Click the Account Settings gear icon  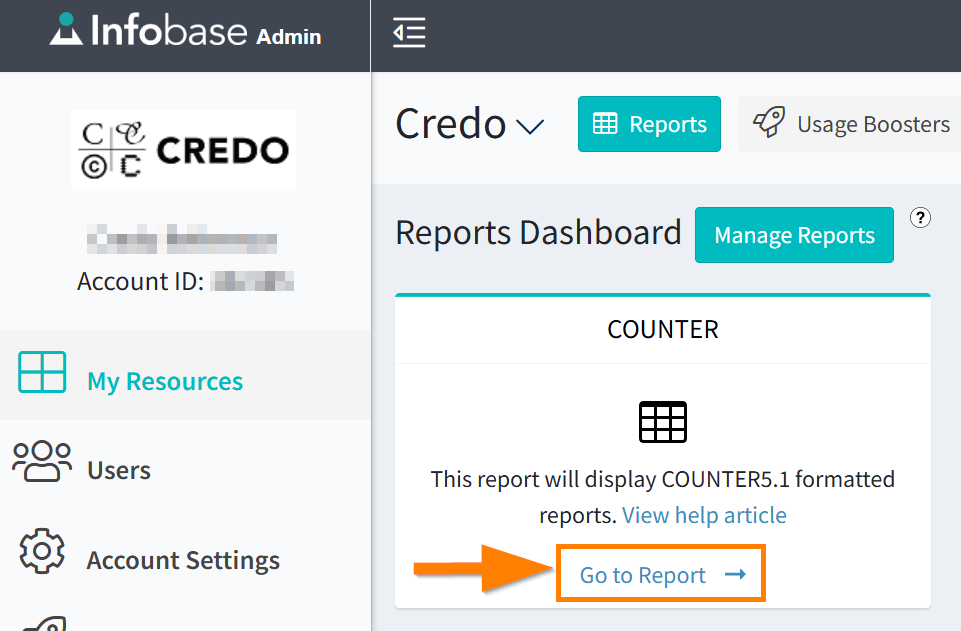[x=42, y=551]
